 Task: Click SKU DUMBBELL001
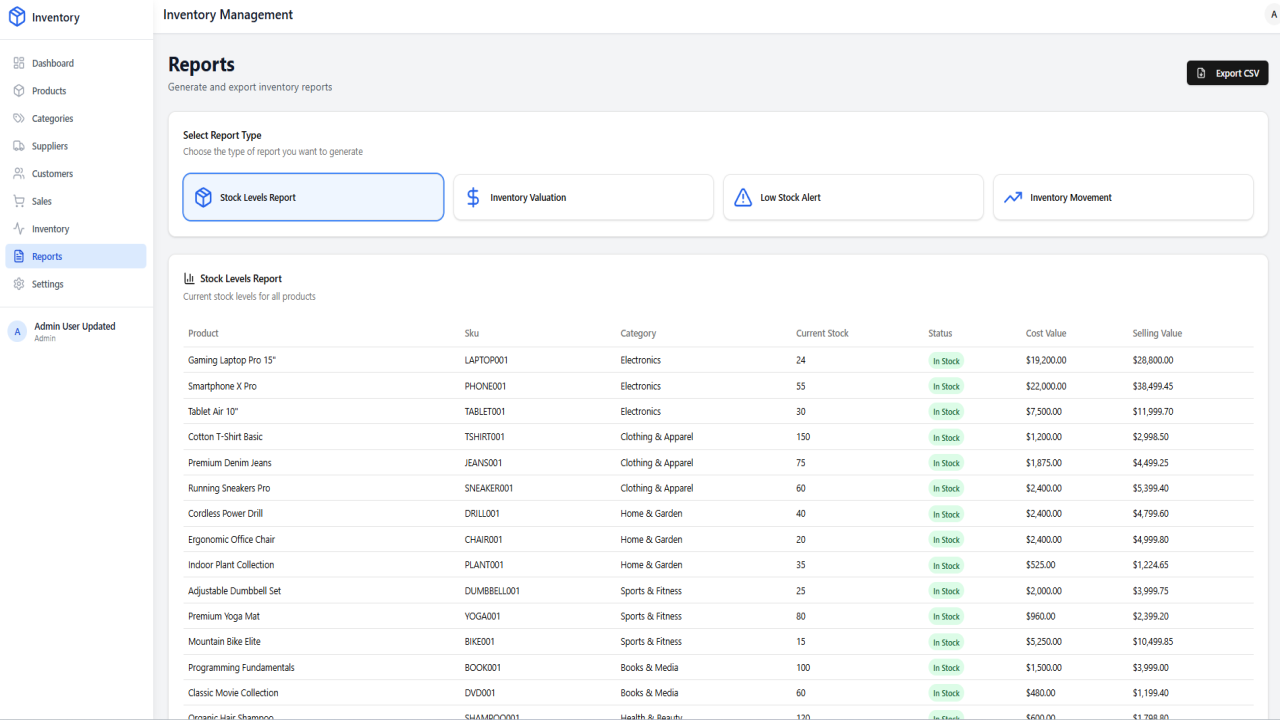pos(492,591)
